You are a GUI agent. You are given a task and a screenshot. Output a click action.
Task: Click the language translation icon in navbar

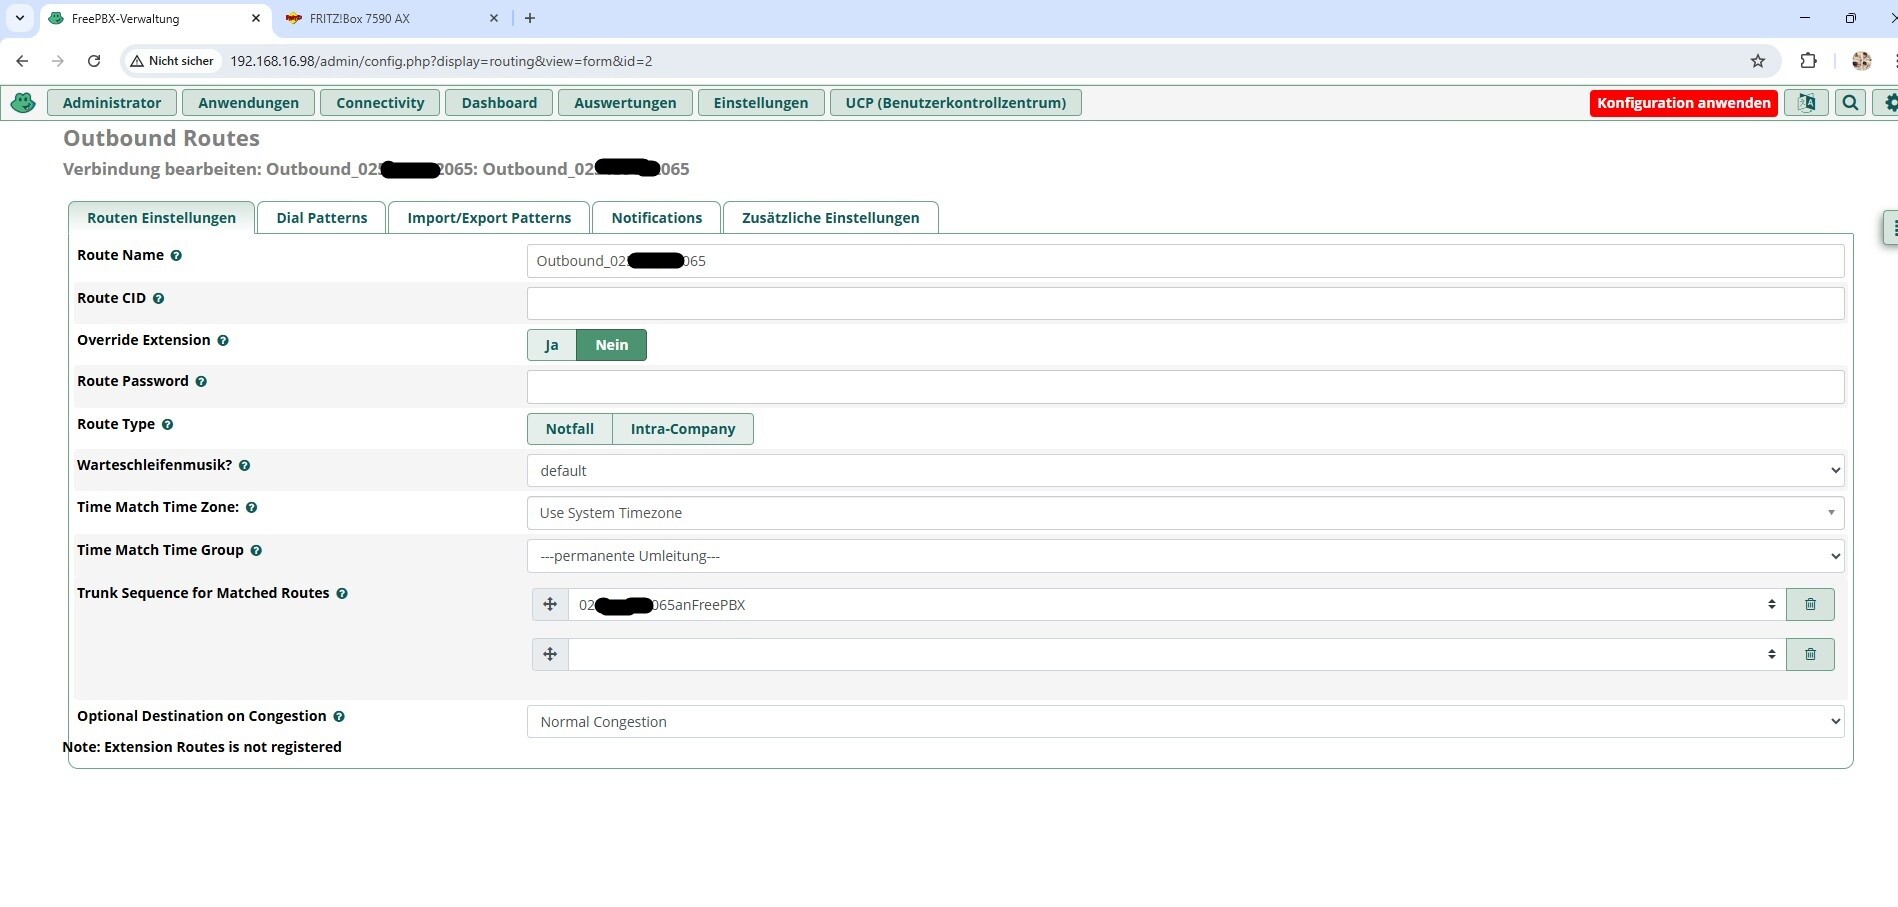[x=1806, y=102]
